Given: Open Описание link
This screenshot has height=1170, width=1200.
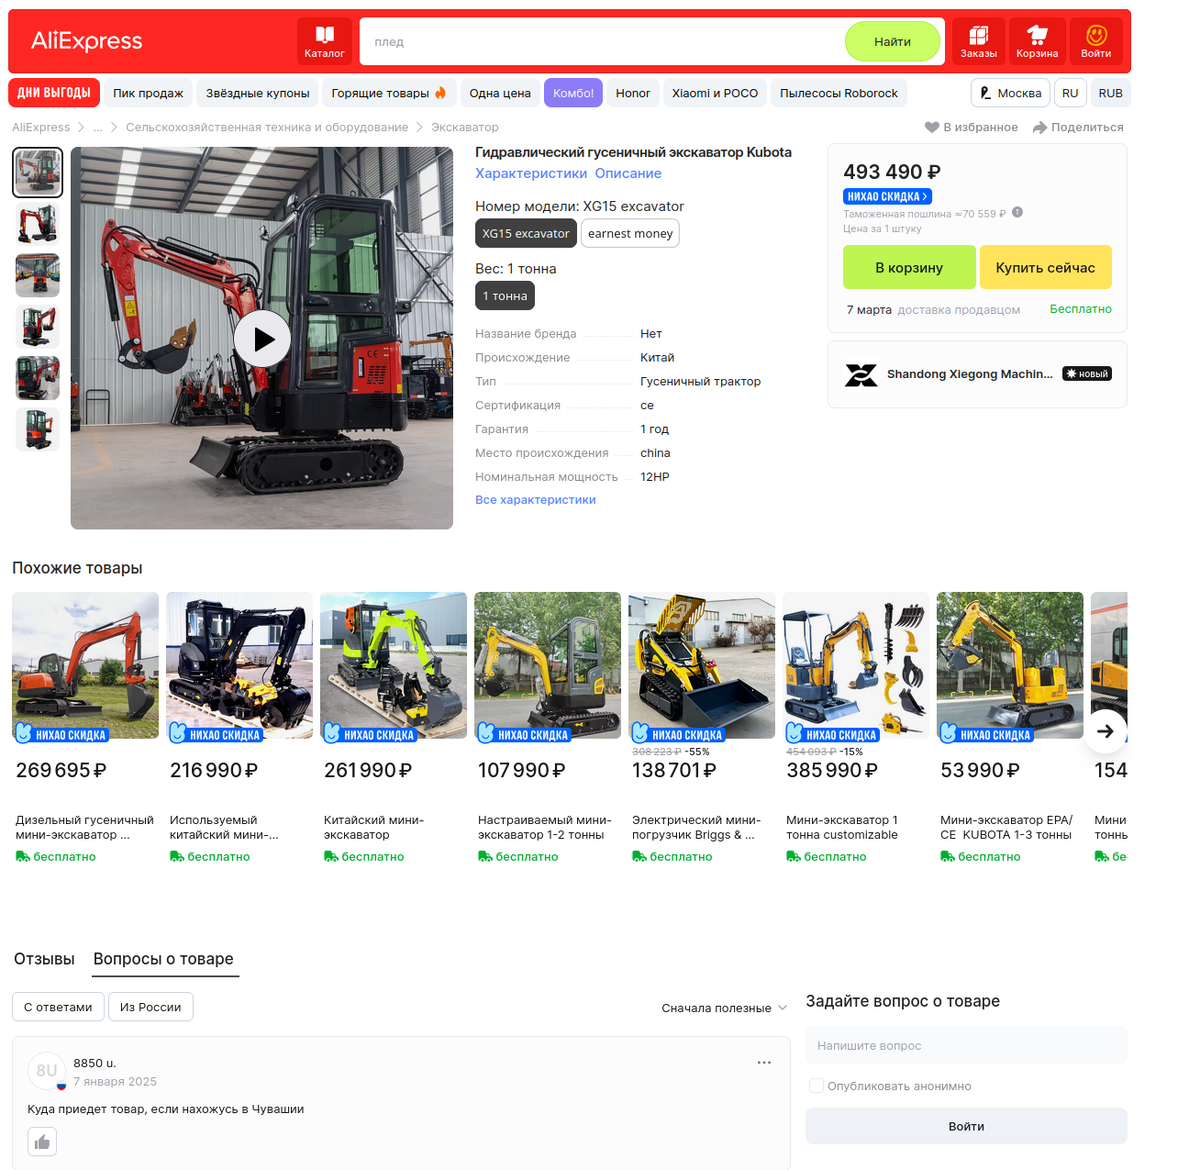Looking at the screenshot, I should [628, 173].
